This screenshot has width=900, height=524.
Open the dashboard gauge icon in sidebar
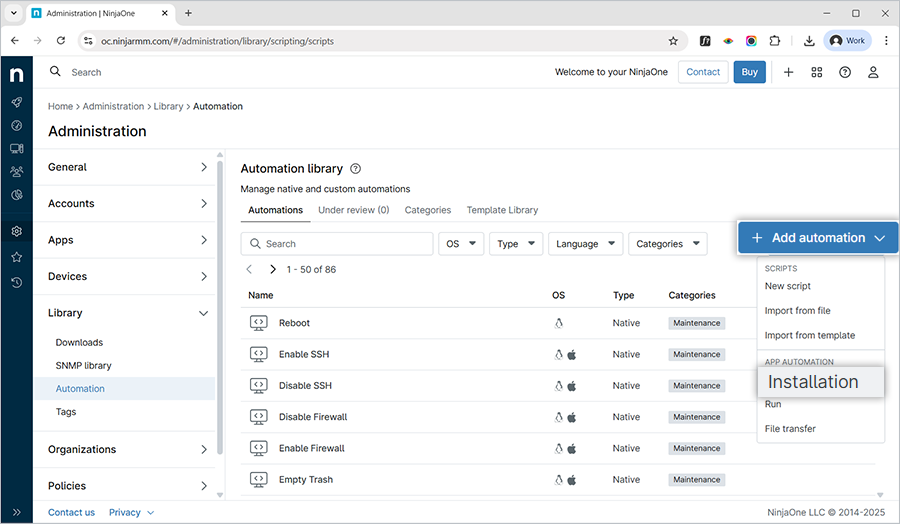click(16, 125)
